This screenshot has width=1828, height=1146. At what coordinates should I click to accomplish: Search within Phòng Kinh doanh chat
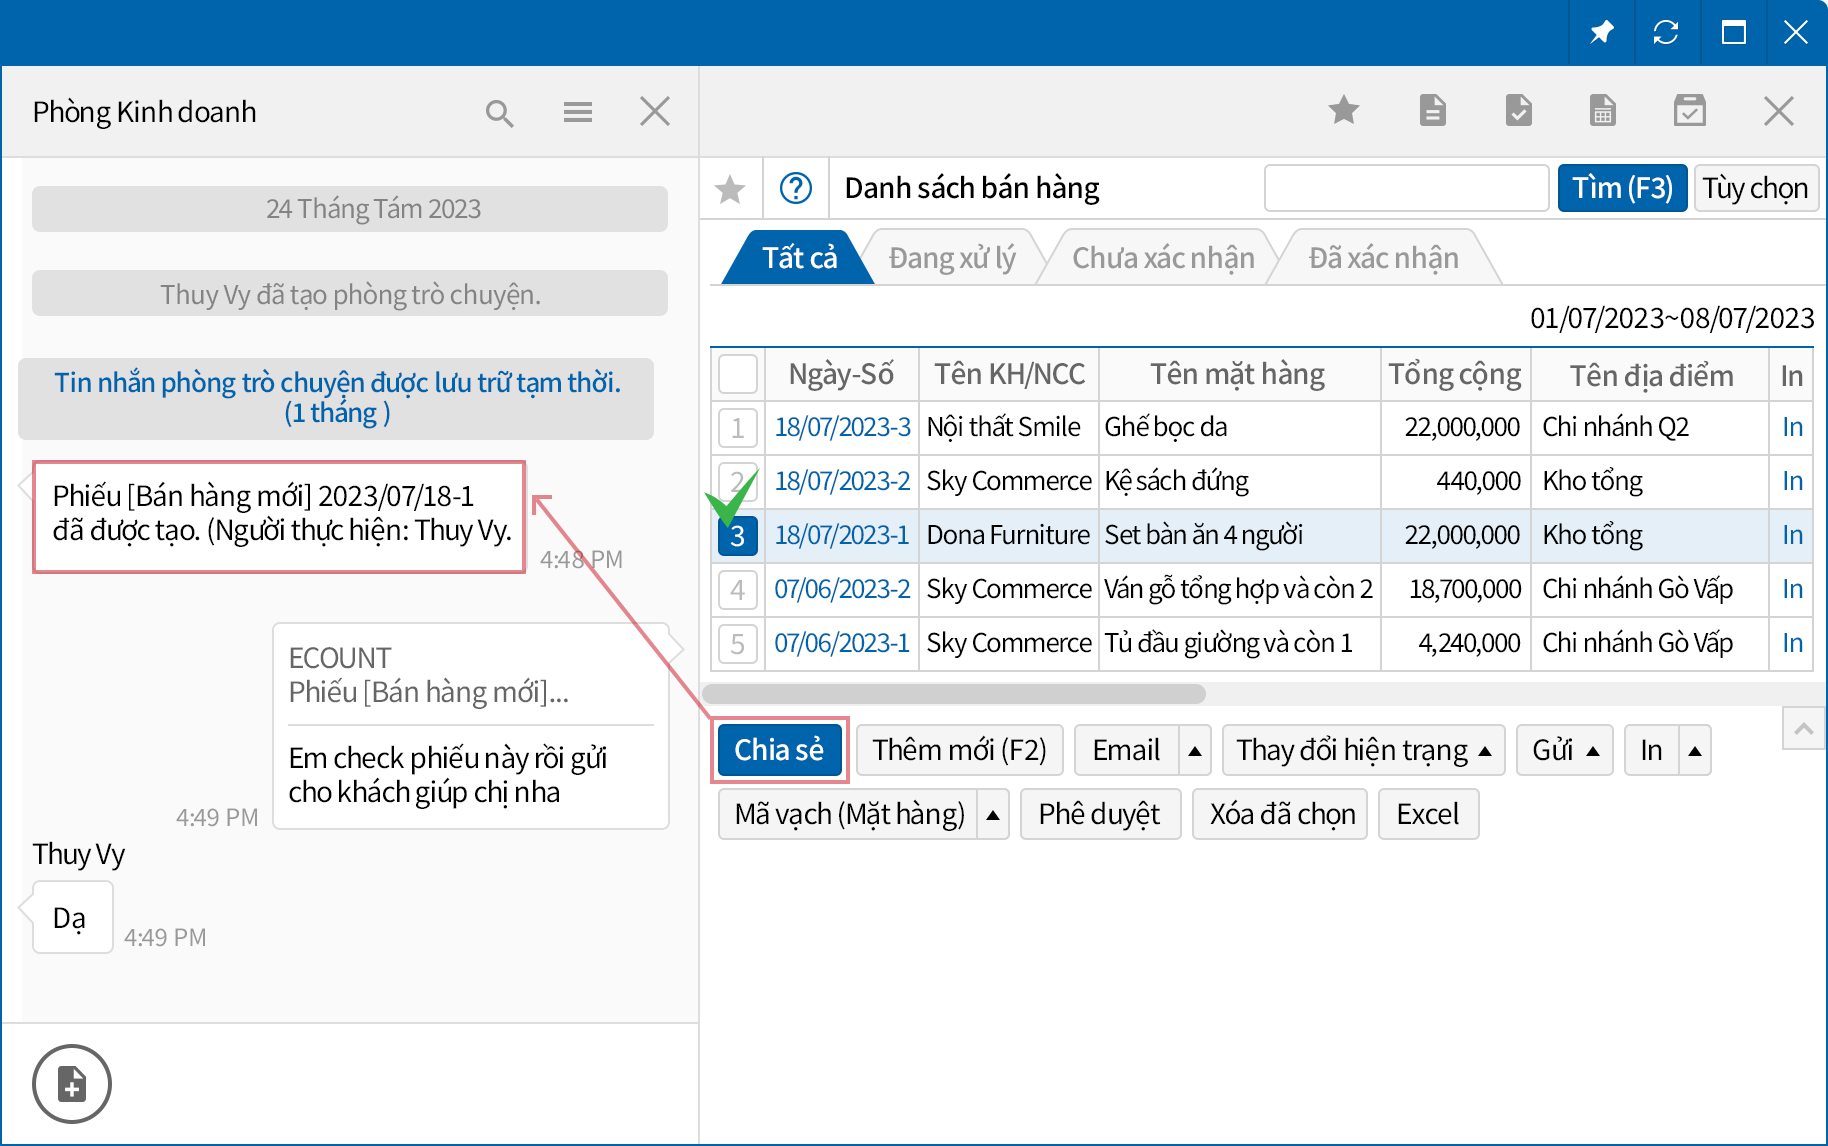coord(499,113)
